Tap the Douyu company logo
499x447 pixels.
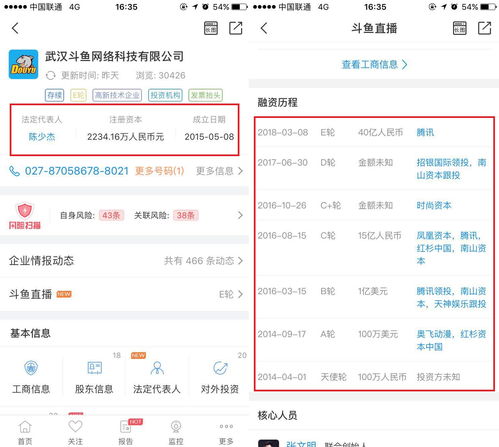click(23, 64)
